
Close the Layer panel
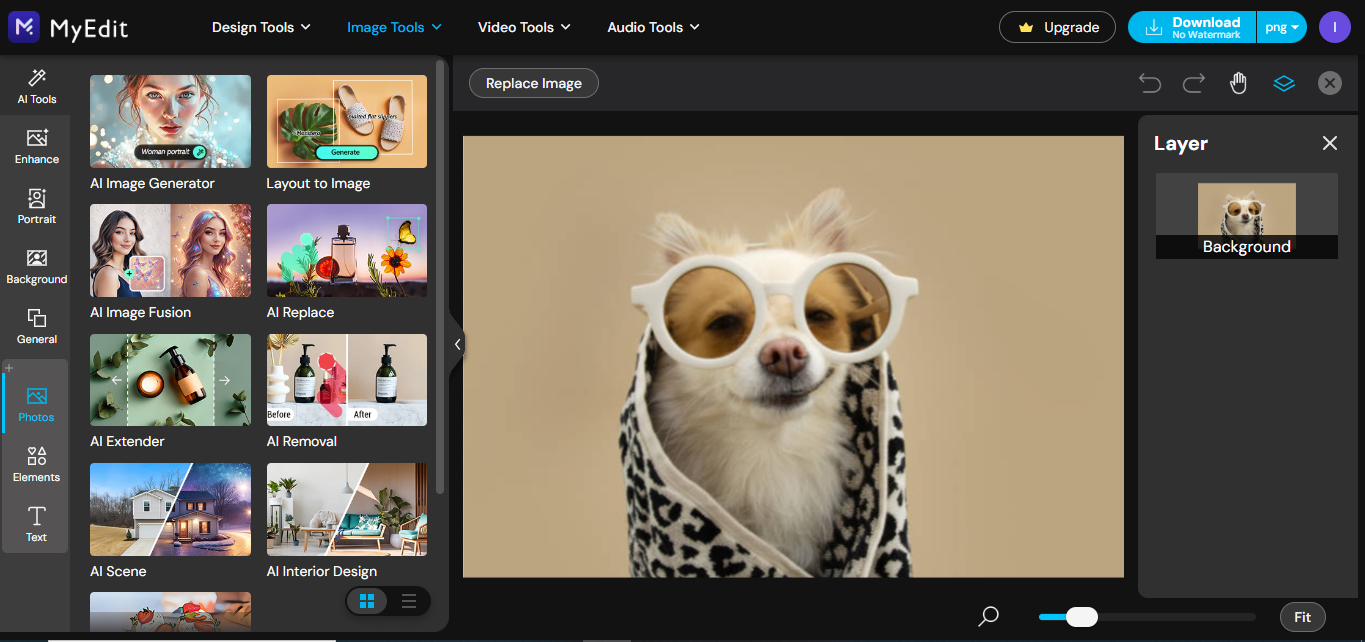click(1329, 143)
